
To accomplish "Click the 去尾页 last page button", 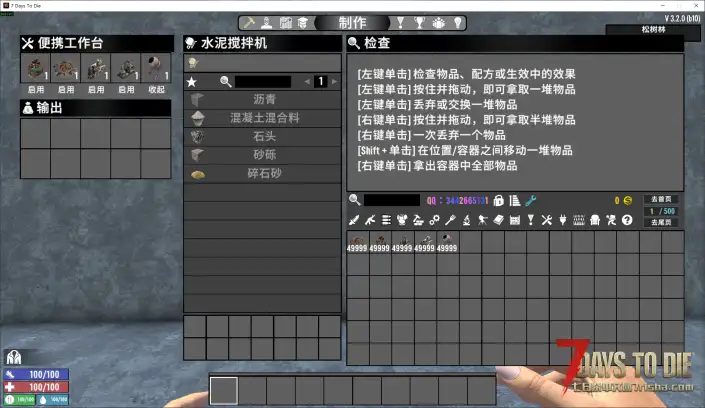I will point(661,222).
